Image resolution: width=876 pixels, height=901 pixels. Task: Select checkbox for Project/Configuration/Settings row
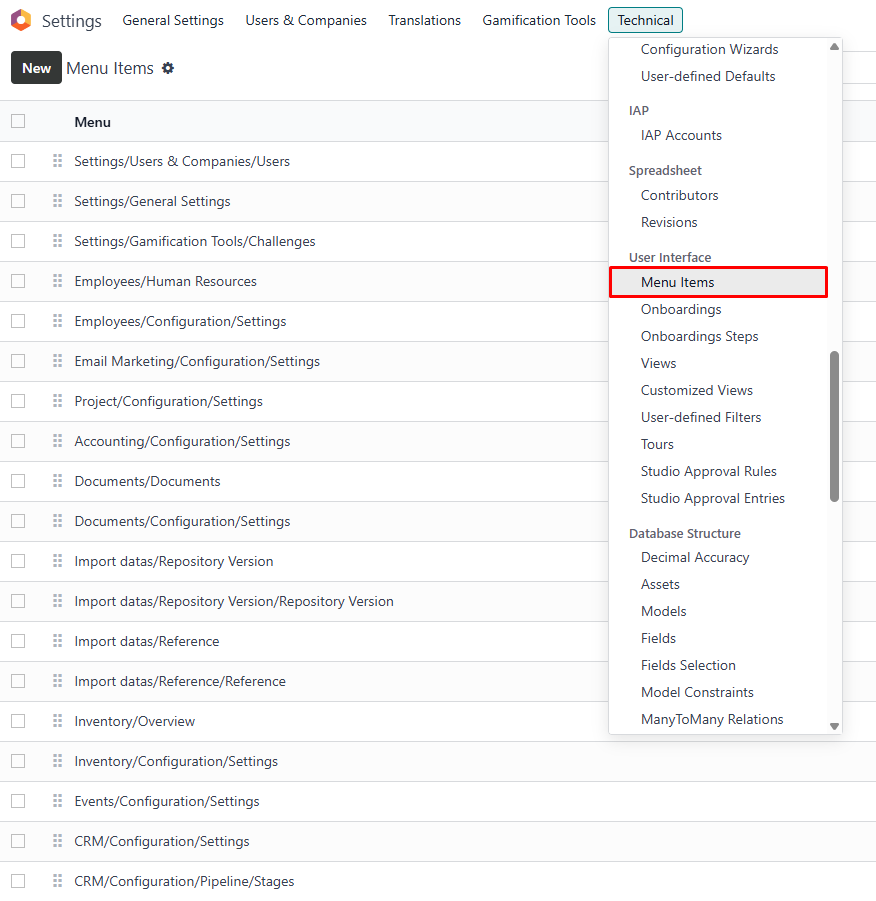click(x=18, y=401)
